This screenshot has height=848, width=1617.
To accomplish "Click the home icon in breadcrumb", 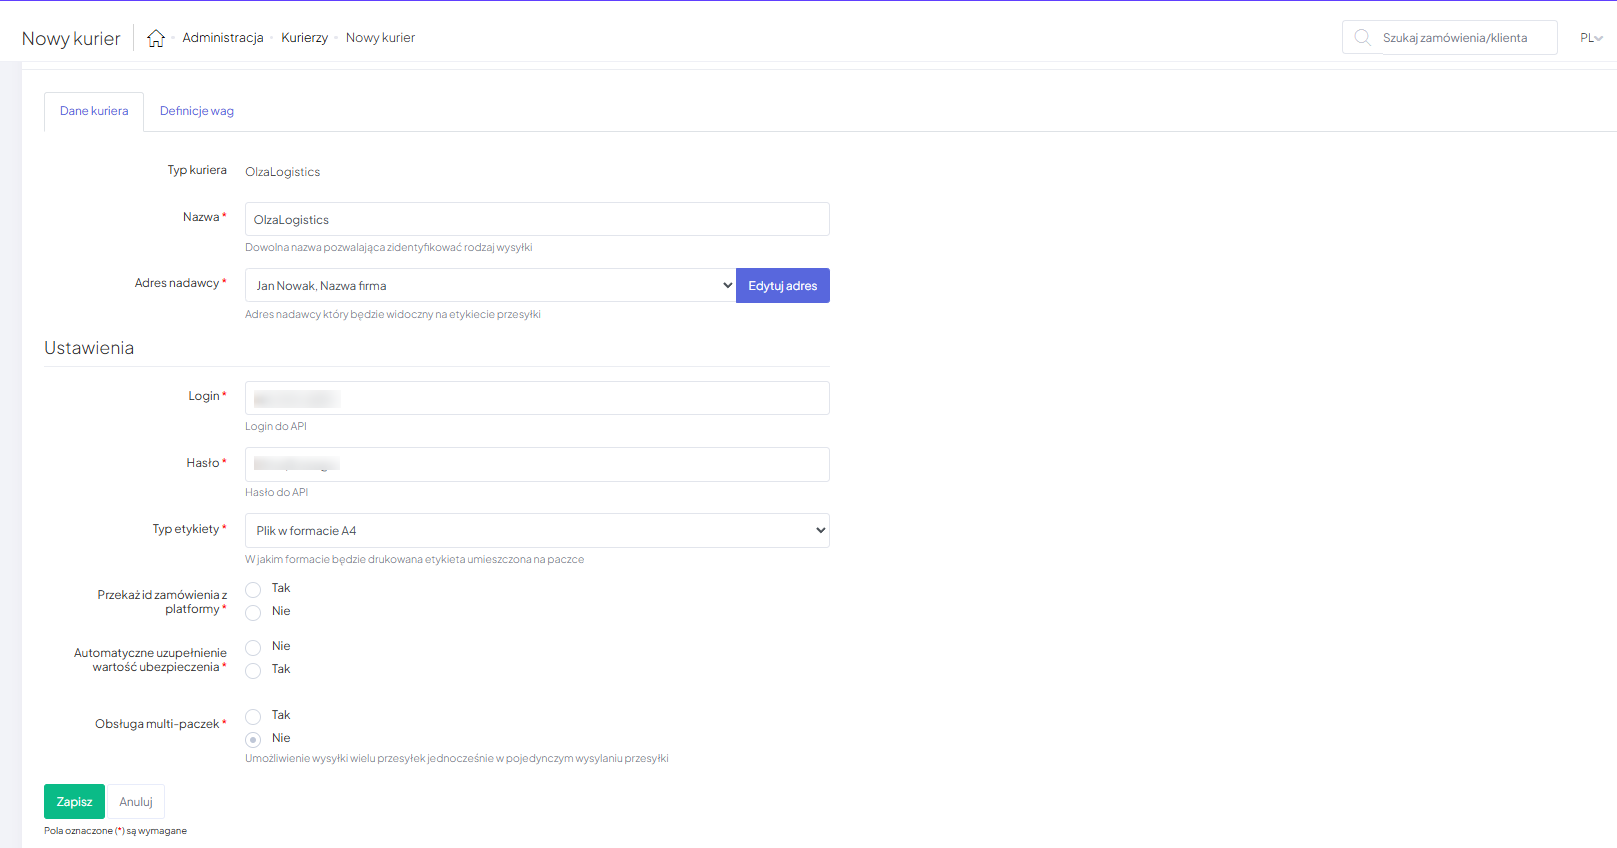I will pos(156,38).
